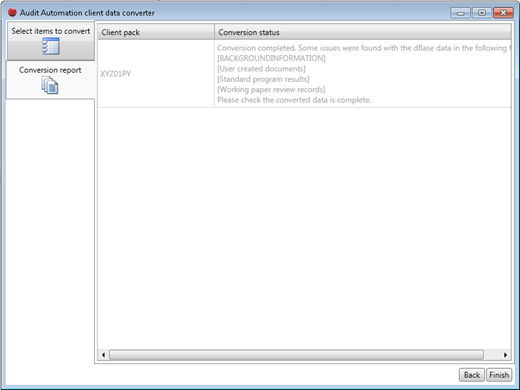520x390 pixels.
Task: Click the stacked documents icon under Conversion report
Action: tap(50, 85)
